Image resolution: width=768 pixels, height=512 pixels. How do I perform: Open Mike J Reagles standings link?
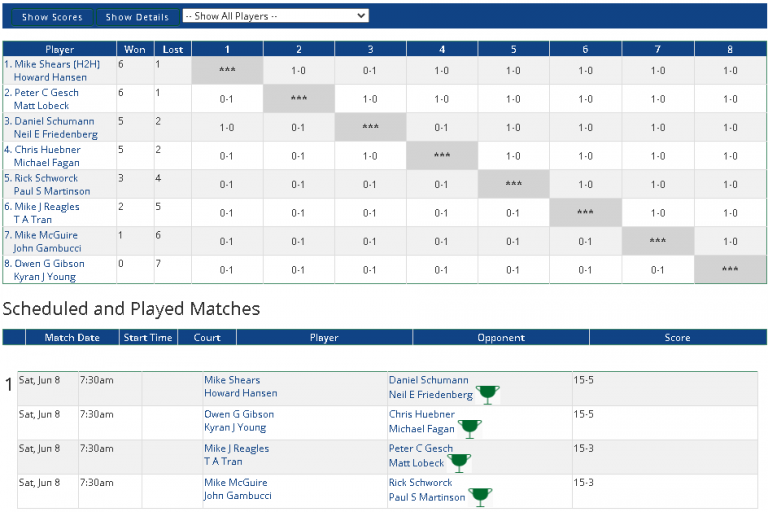click(x=47, y=207)
